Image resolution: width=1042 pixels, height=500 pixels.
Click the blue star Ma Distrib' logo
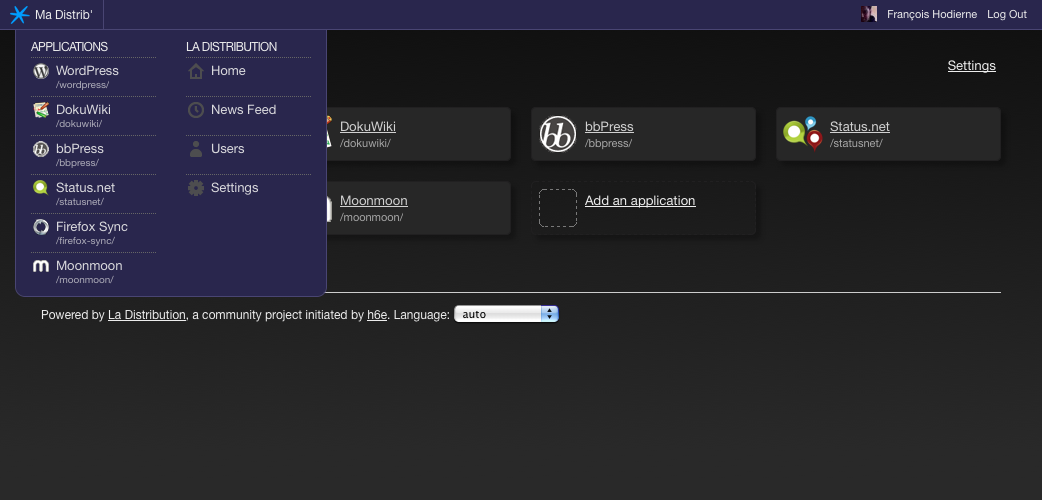point(19,14)
